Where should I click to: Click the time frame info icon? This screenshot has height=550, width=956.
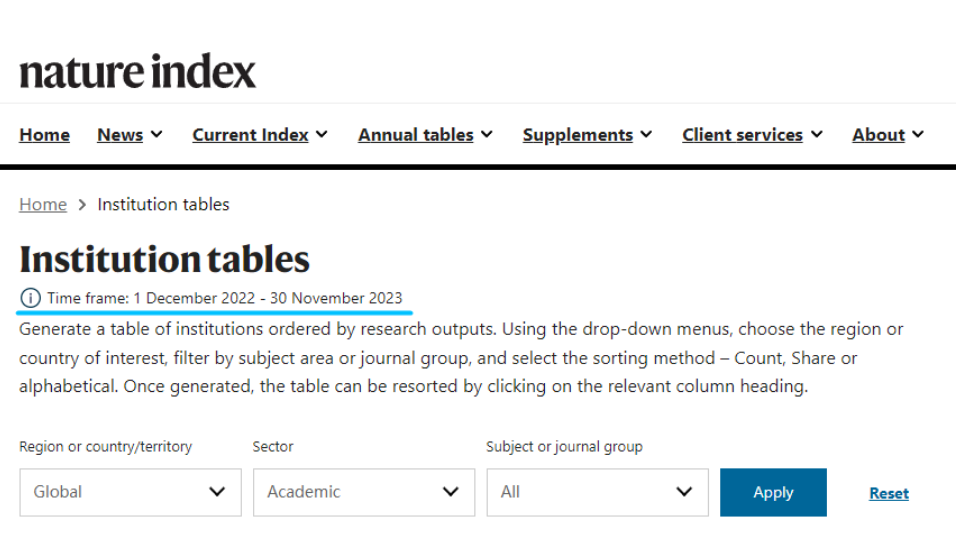[x=30, y=298]
